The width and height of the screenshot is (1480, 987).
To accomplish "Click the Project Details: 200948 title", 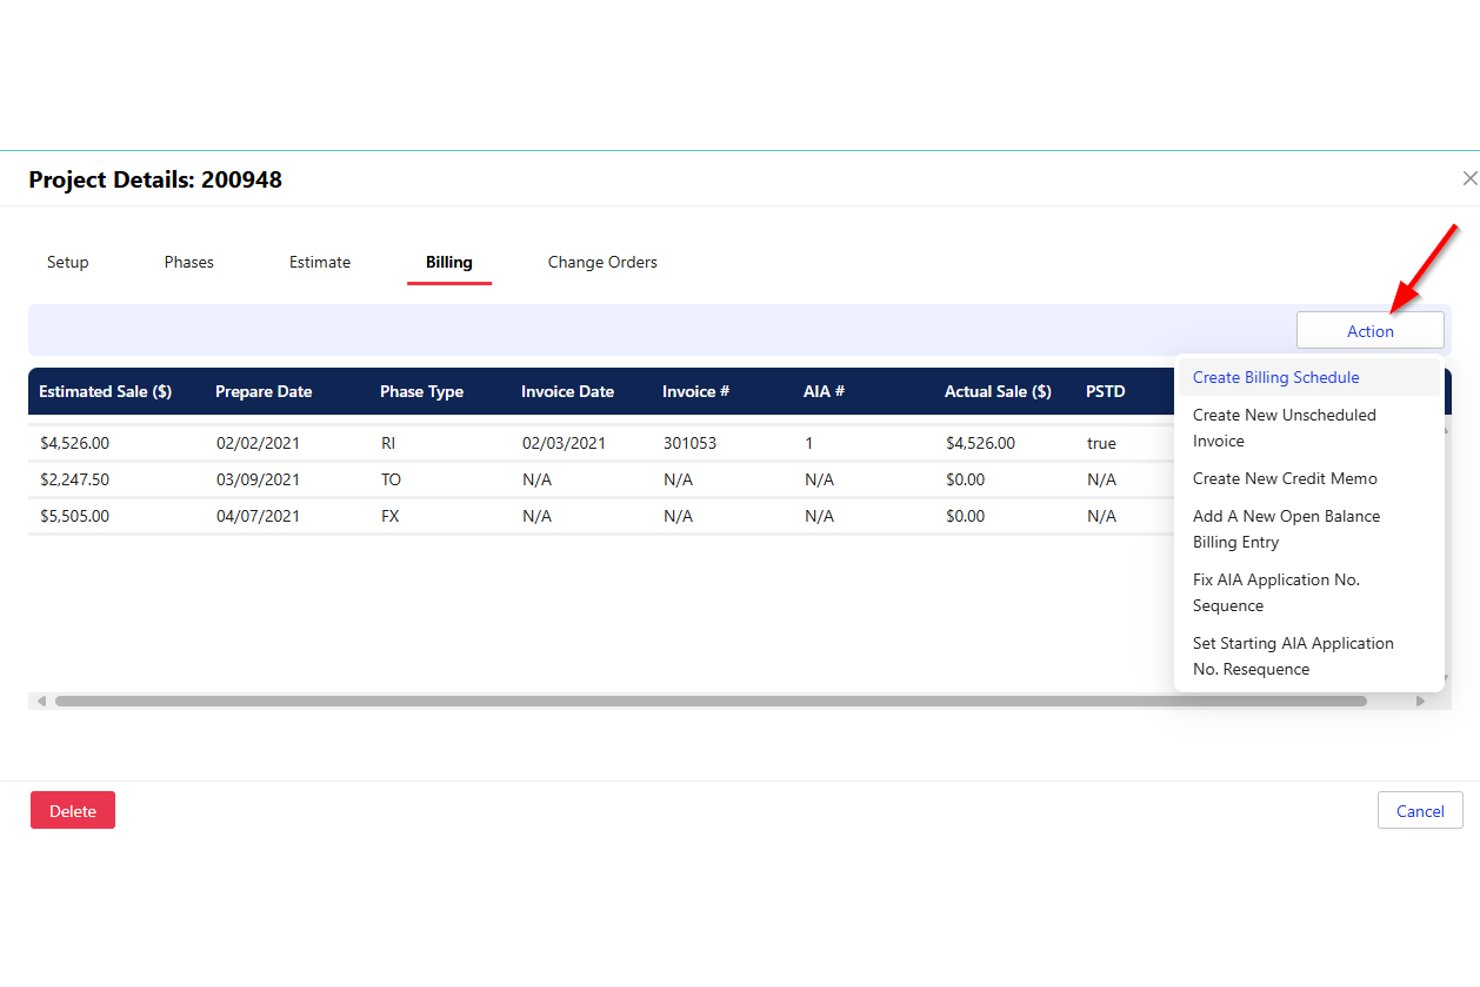I will pos(155,180).
